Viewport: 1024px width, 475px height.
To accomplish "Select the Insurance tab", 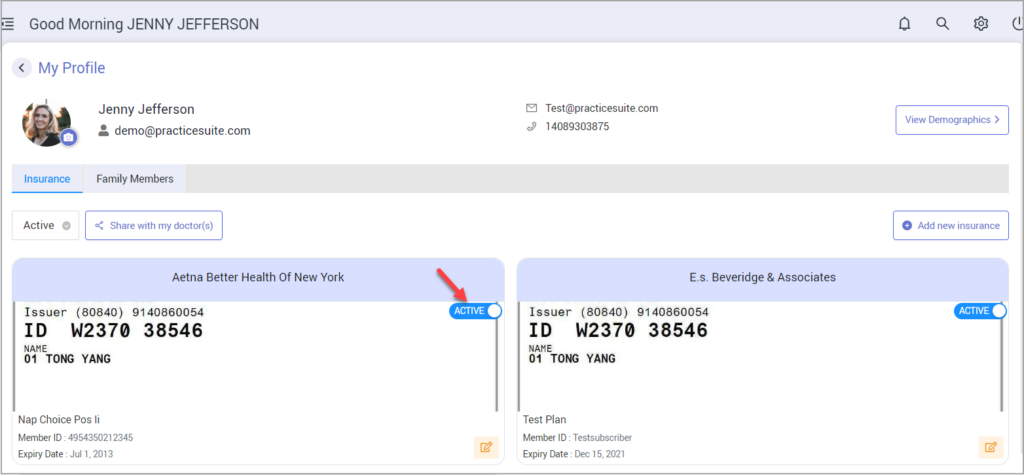I will point(47,179).
